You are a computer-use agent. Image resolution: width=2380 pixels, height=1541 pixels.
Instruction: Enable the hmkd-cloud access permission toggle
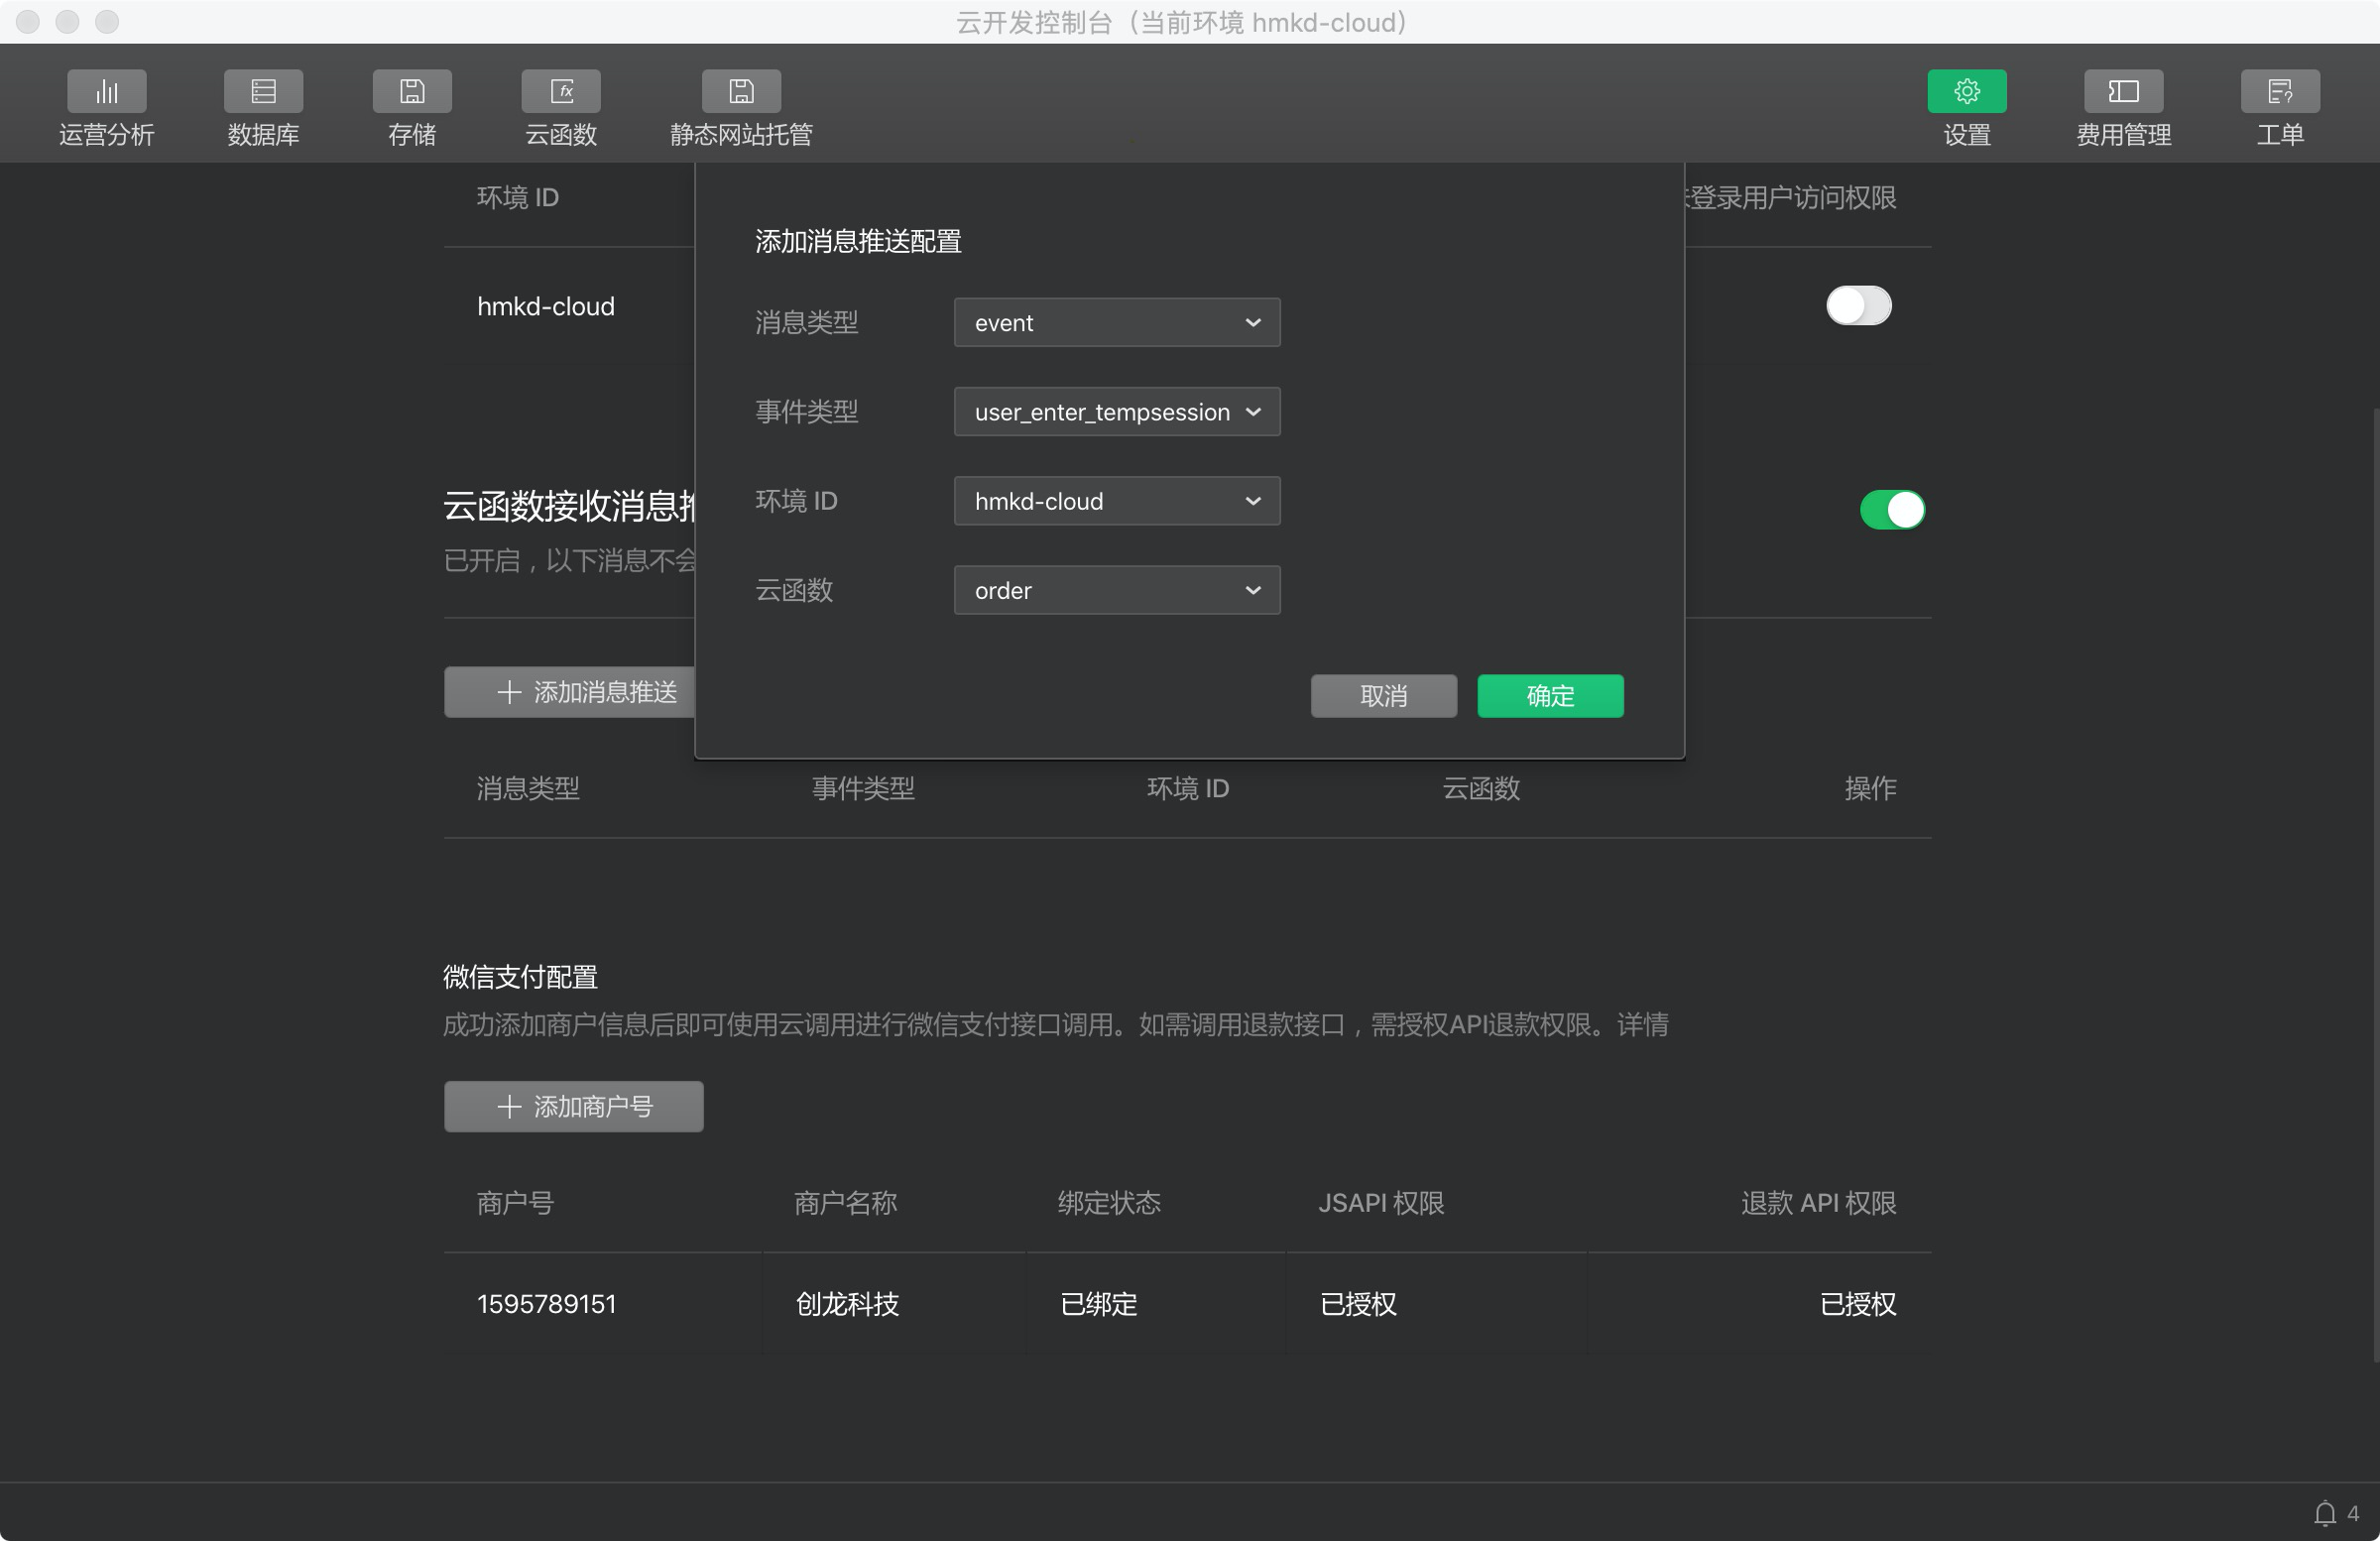click(x=1858, y=306)
